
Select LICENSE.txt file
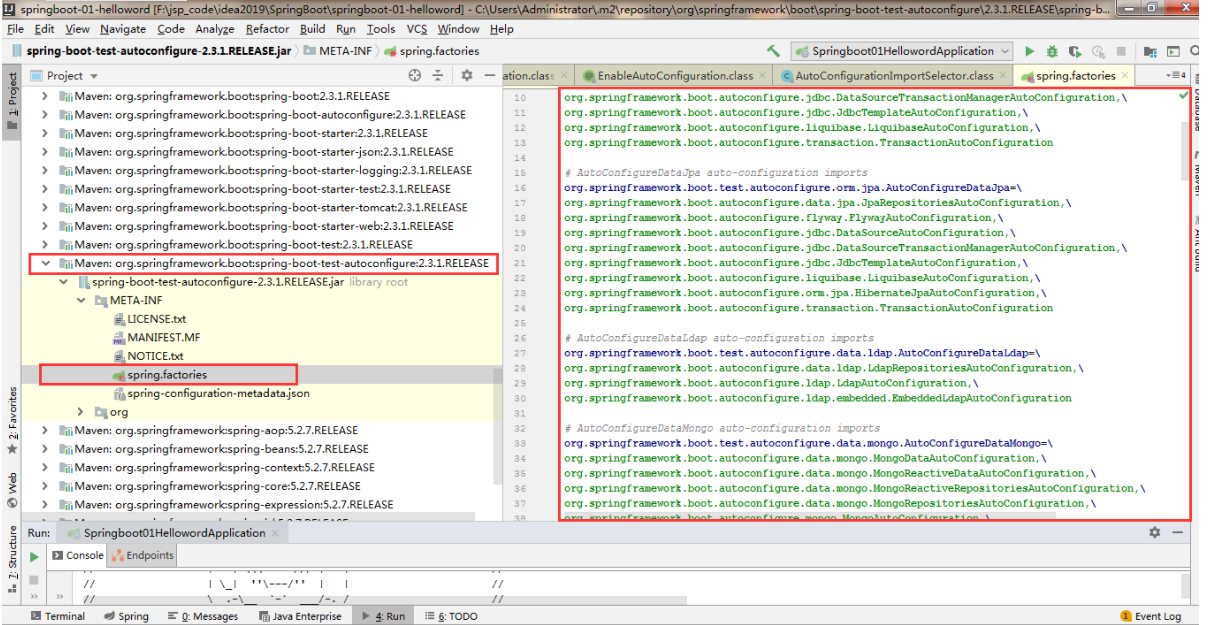coord(149,319)
